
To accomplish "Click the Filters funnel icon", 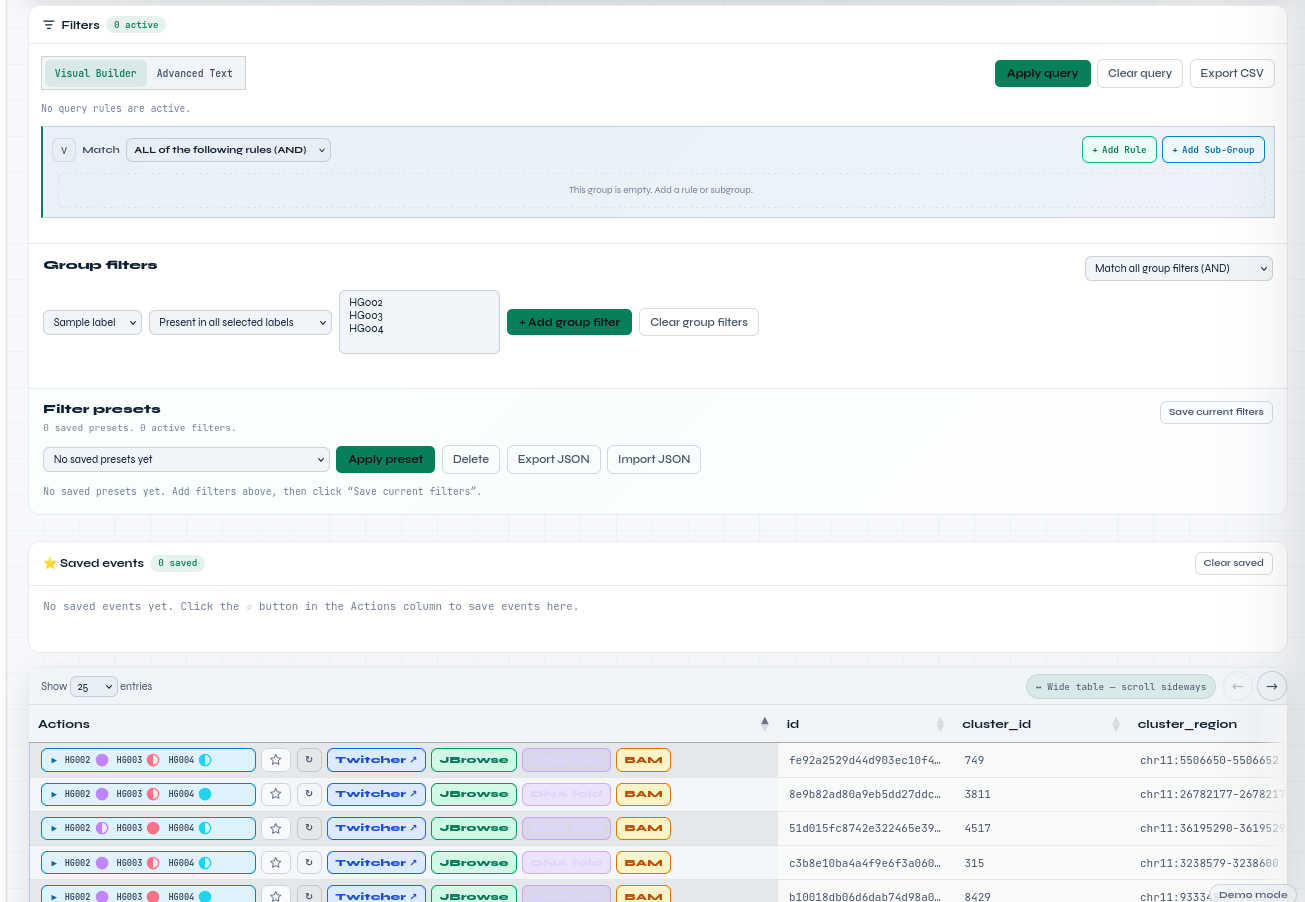I will click(49, 25).
